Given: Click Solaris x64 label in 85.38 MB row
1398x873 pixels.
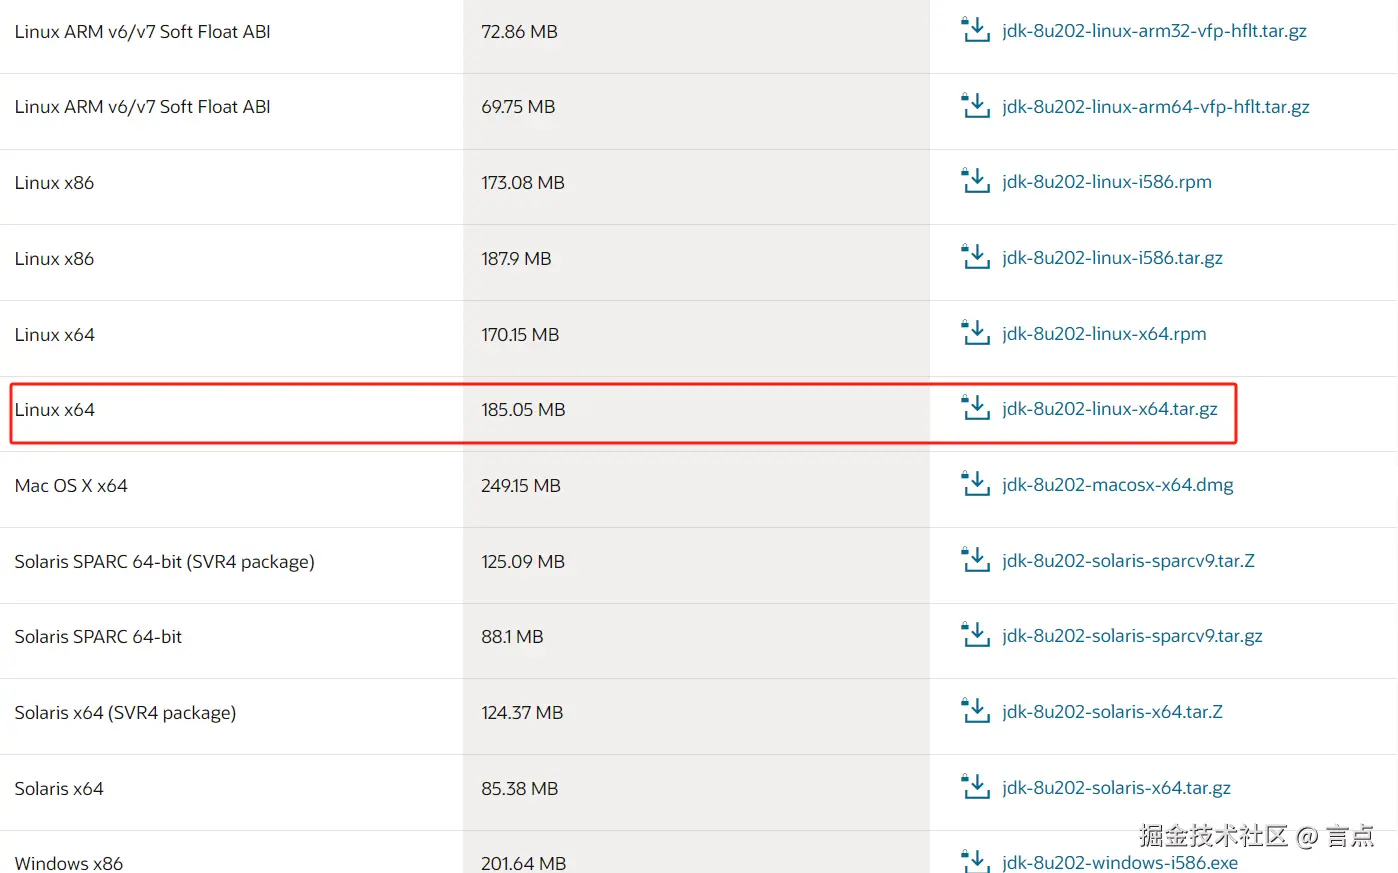Looking at the screenshot, I should click(x=59, y=789).
